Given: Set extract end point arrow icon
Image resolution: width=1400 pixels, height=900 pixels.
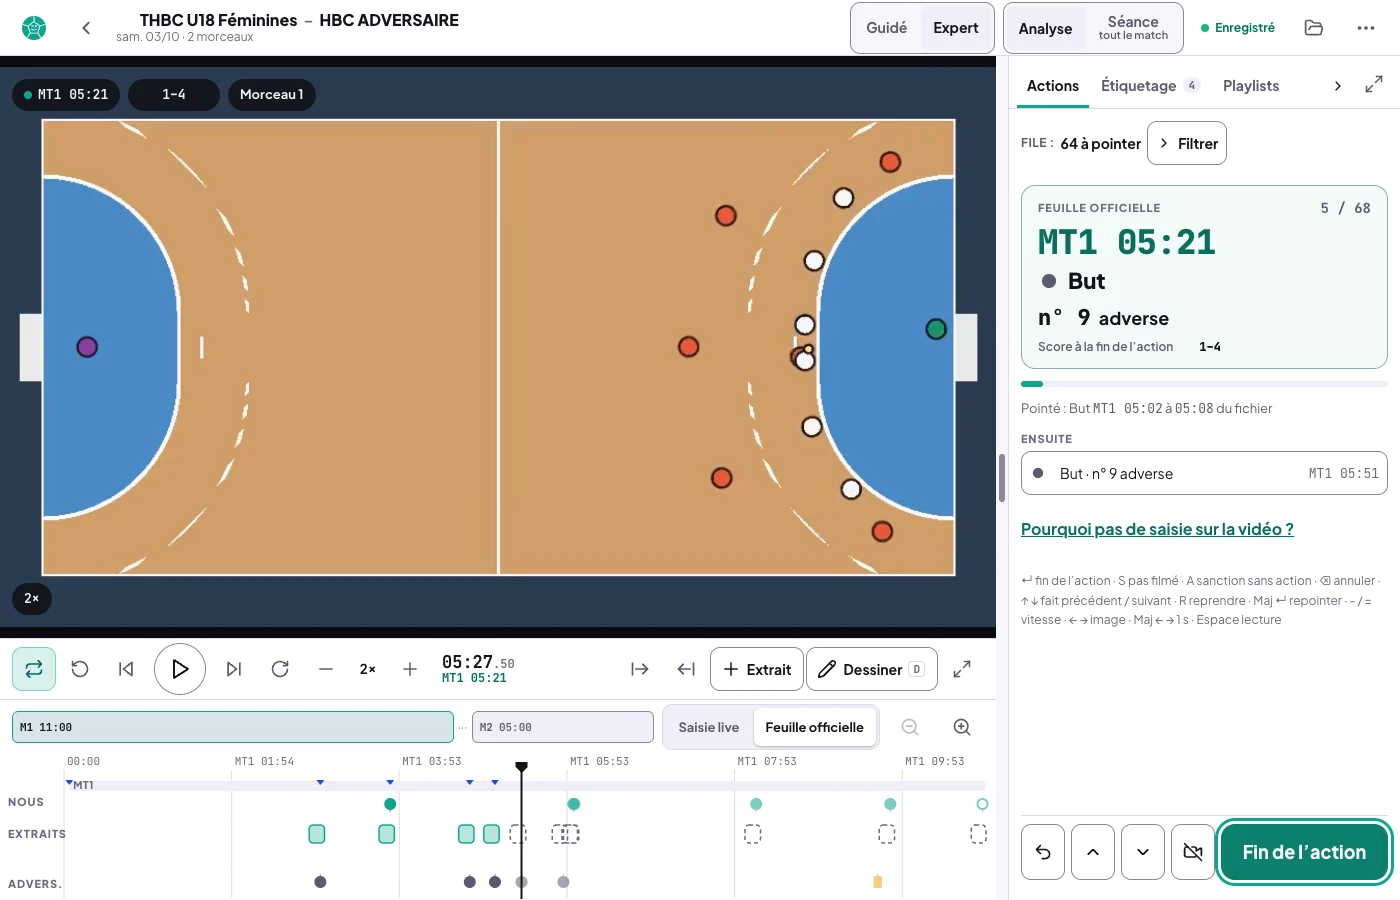Looking at the screenshot, I should click(686, 669).
